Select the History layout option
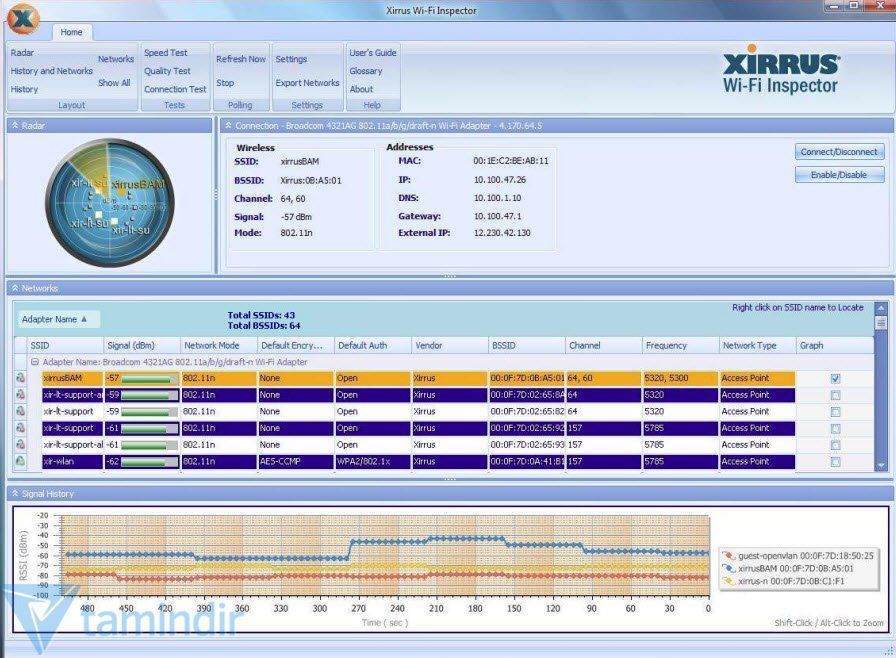Screen dimensions: 896x658 click(24, 89)
